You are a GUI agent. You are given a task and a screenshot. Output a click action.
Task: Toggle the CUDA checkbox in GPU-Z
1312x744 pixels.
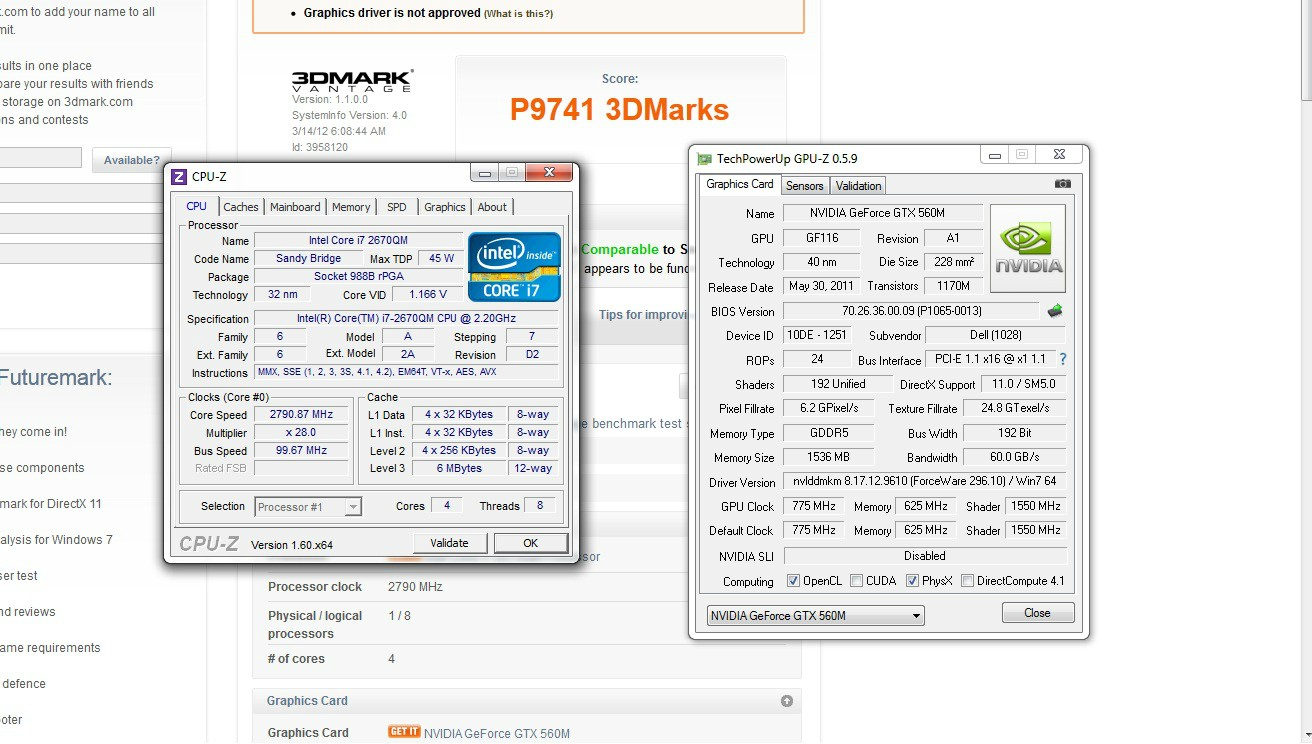pyautogui.click(x=856, y=581)
